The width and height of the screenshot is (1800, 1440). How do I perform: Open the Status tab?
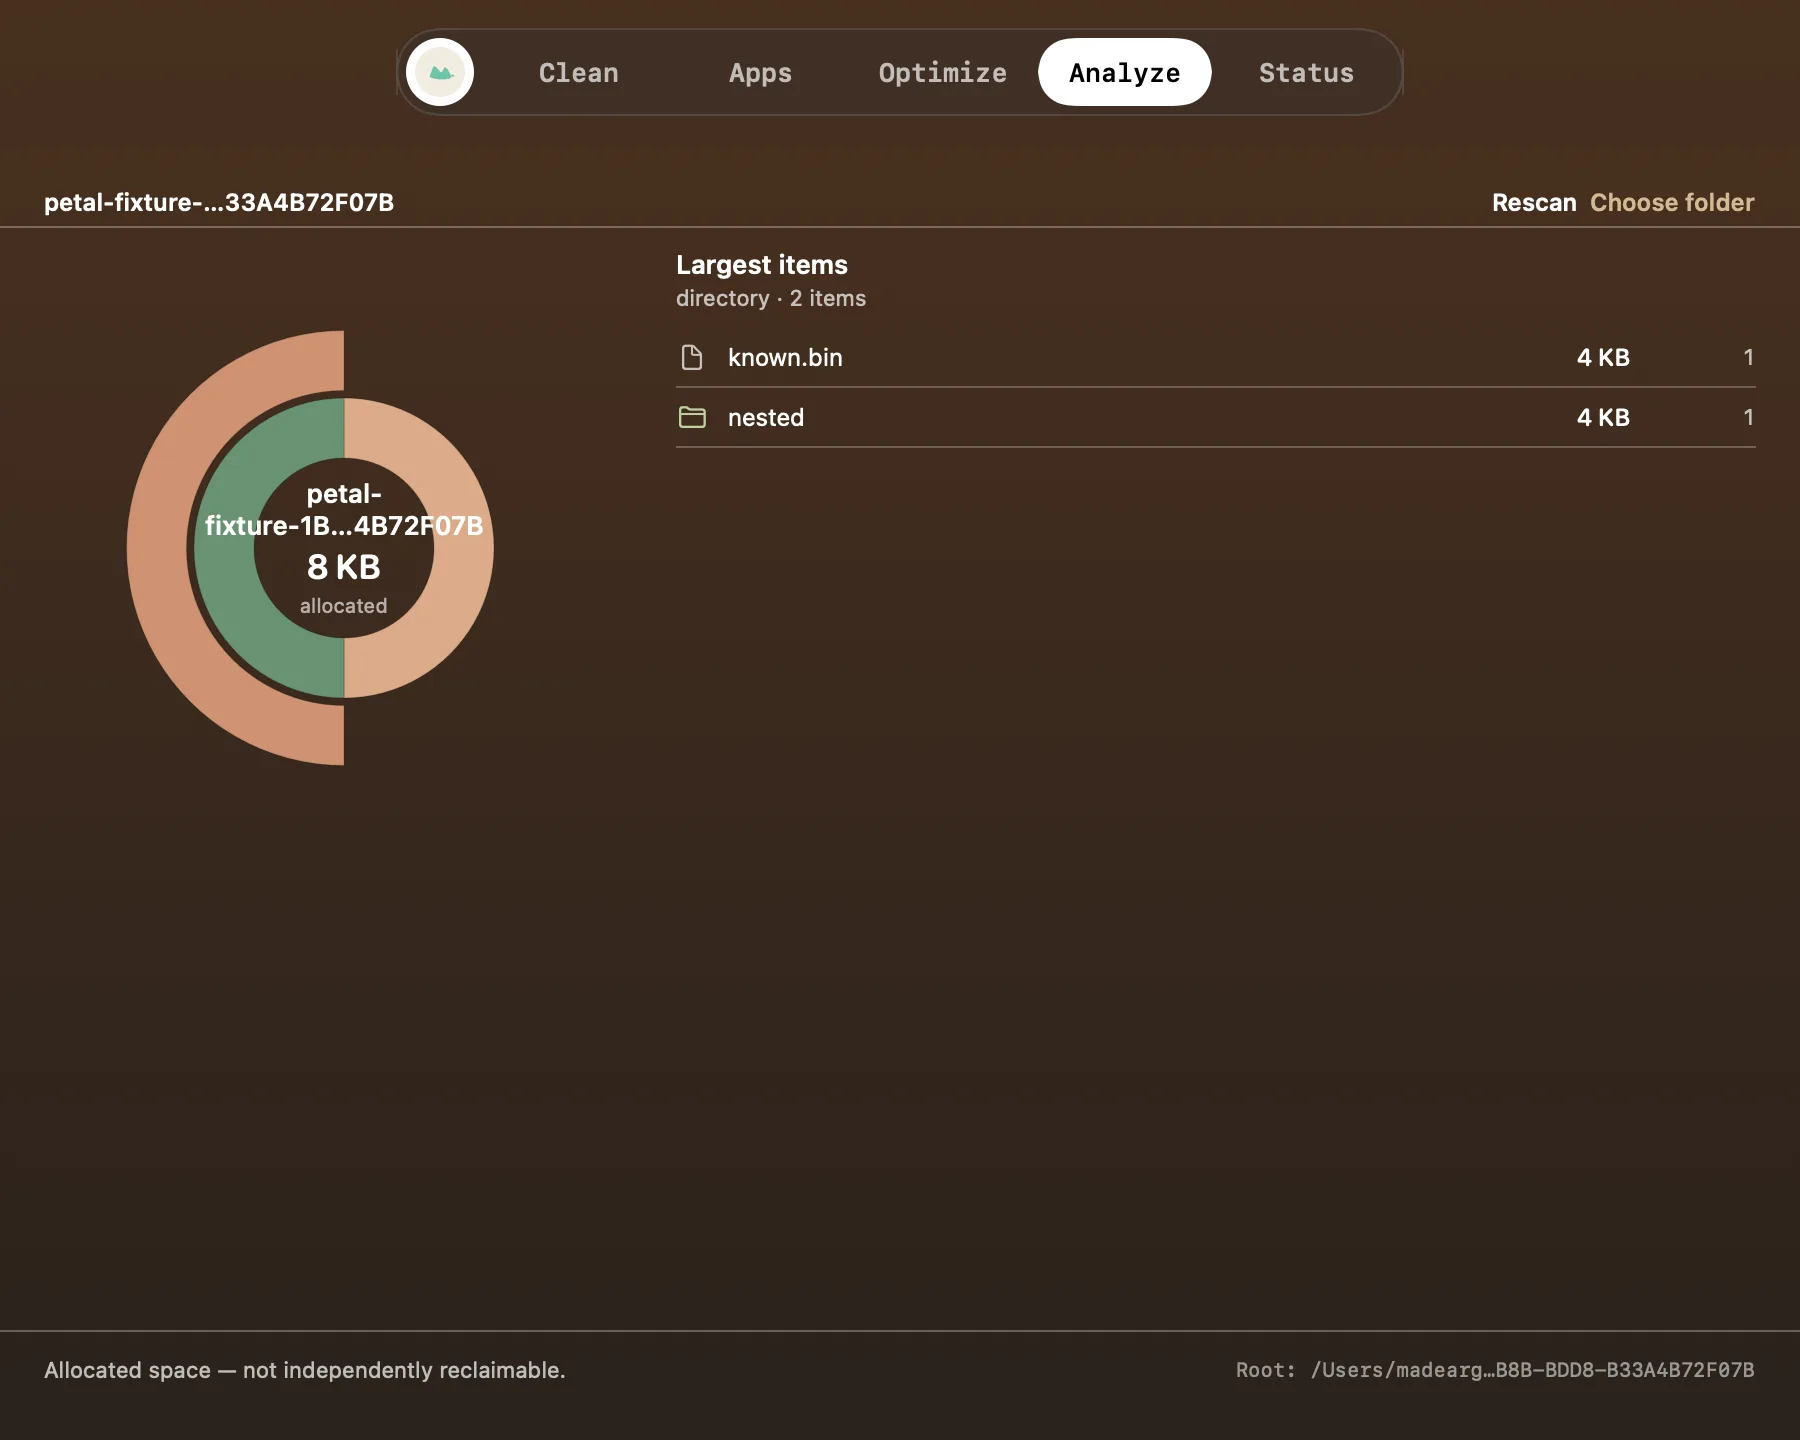pos(1306,72)
